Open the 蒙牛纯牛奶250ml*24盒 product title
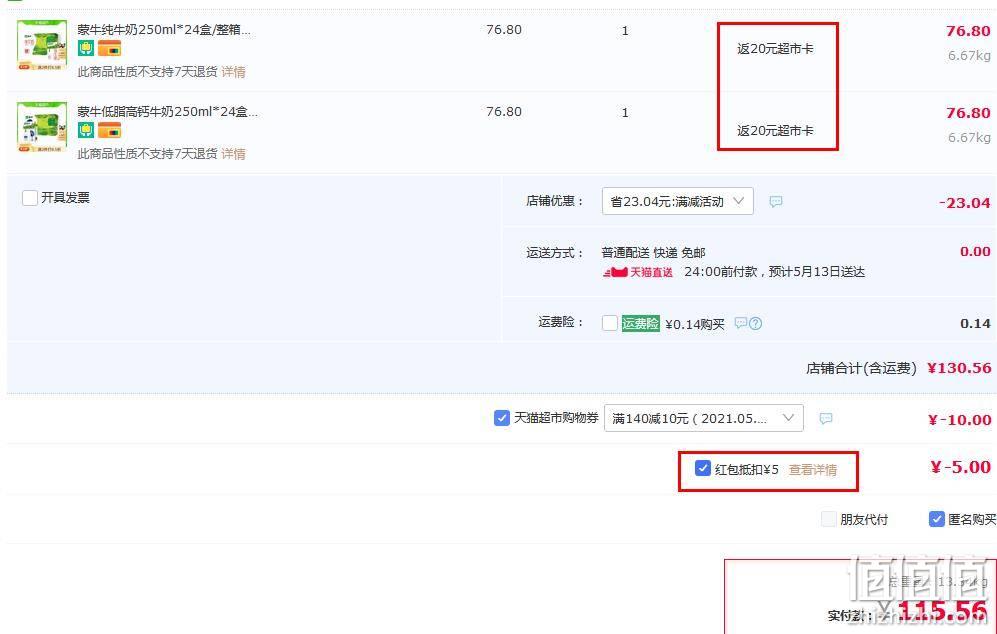The height and width of the screenshot is (634, 997). coord(164,30)
